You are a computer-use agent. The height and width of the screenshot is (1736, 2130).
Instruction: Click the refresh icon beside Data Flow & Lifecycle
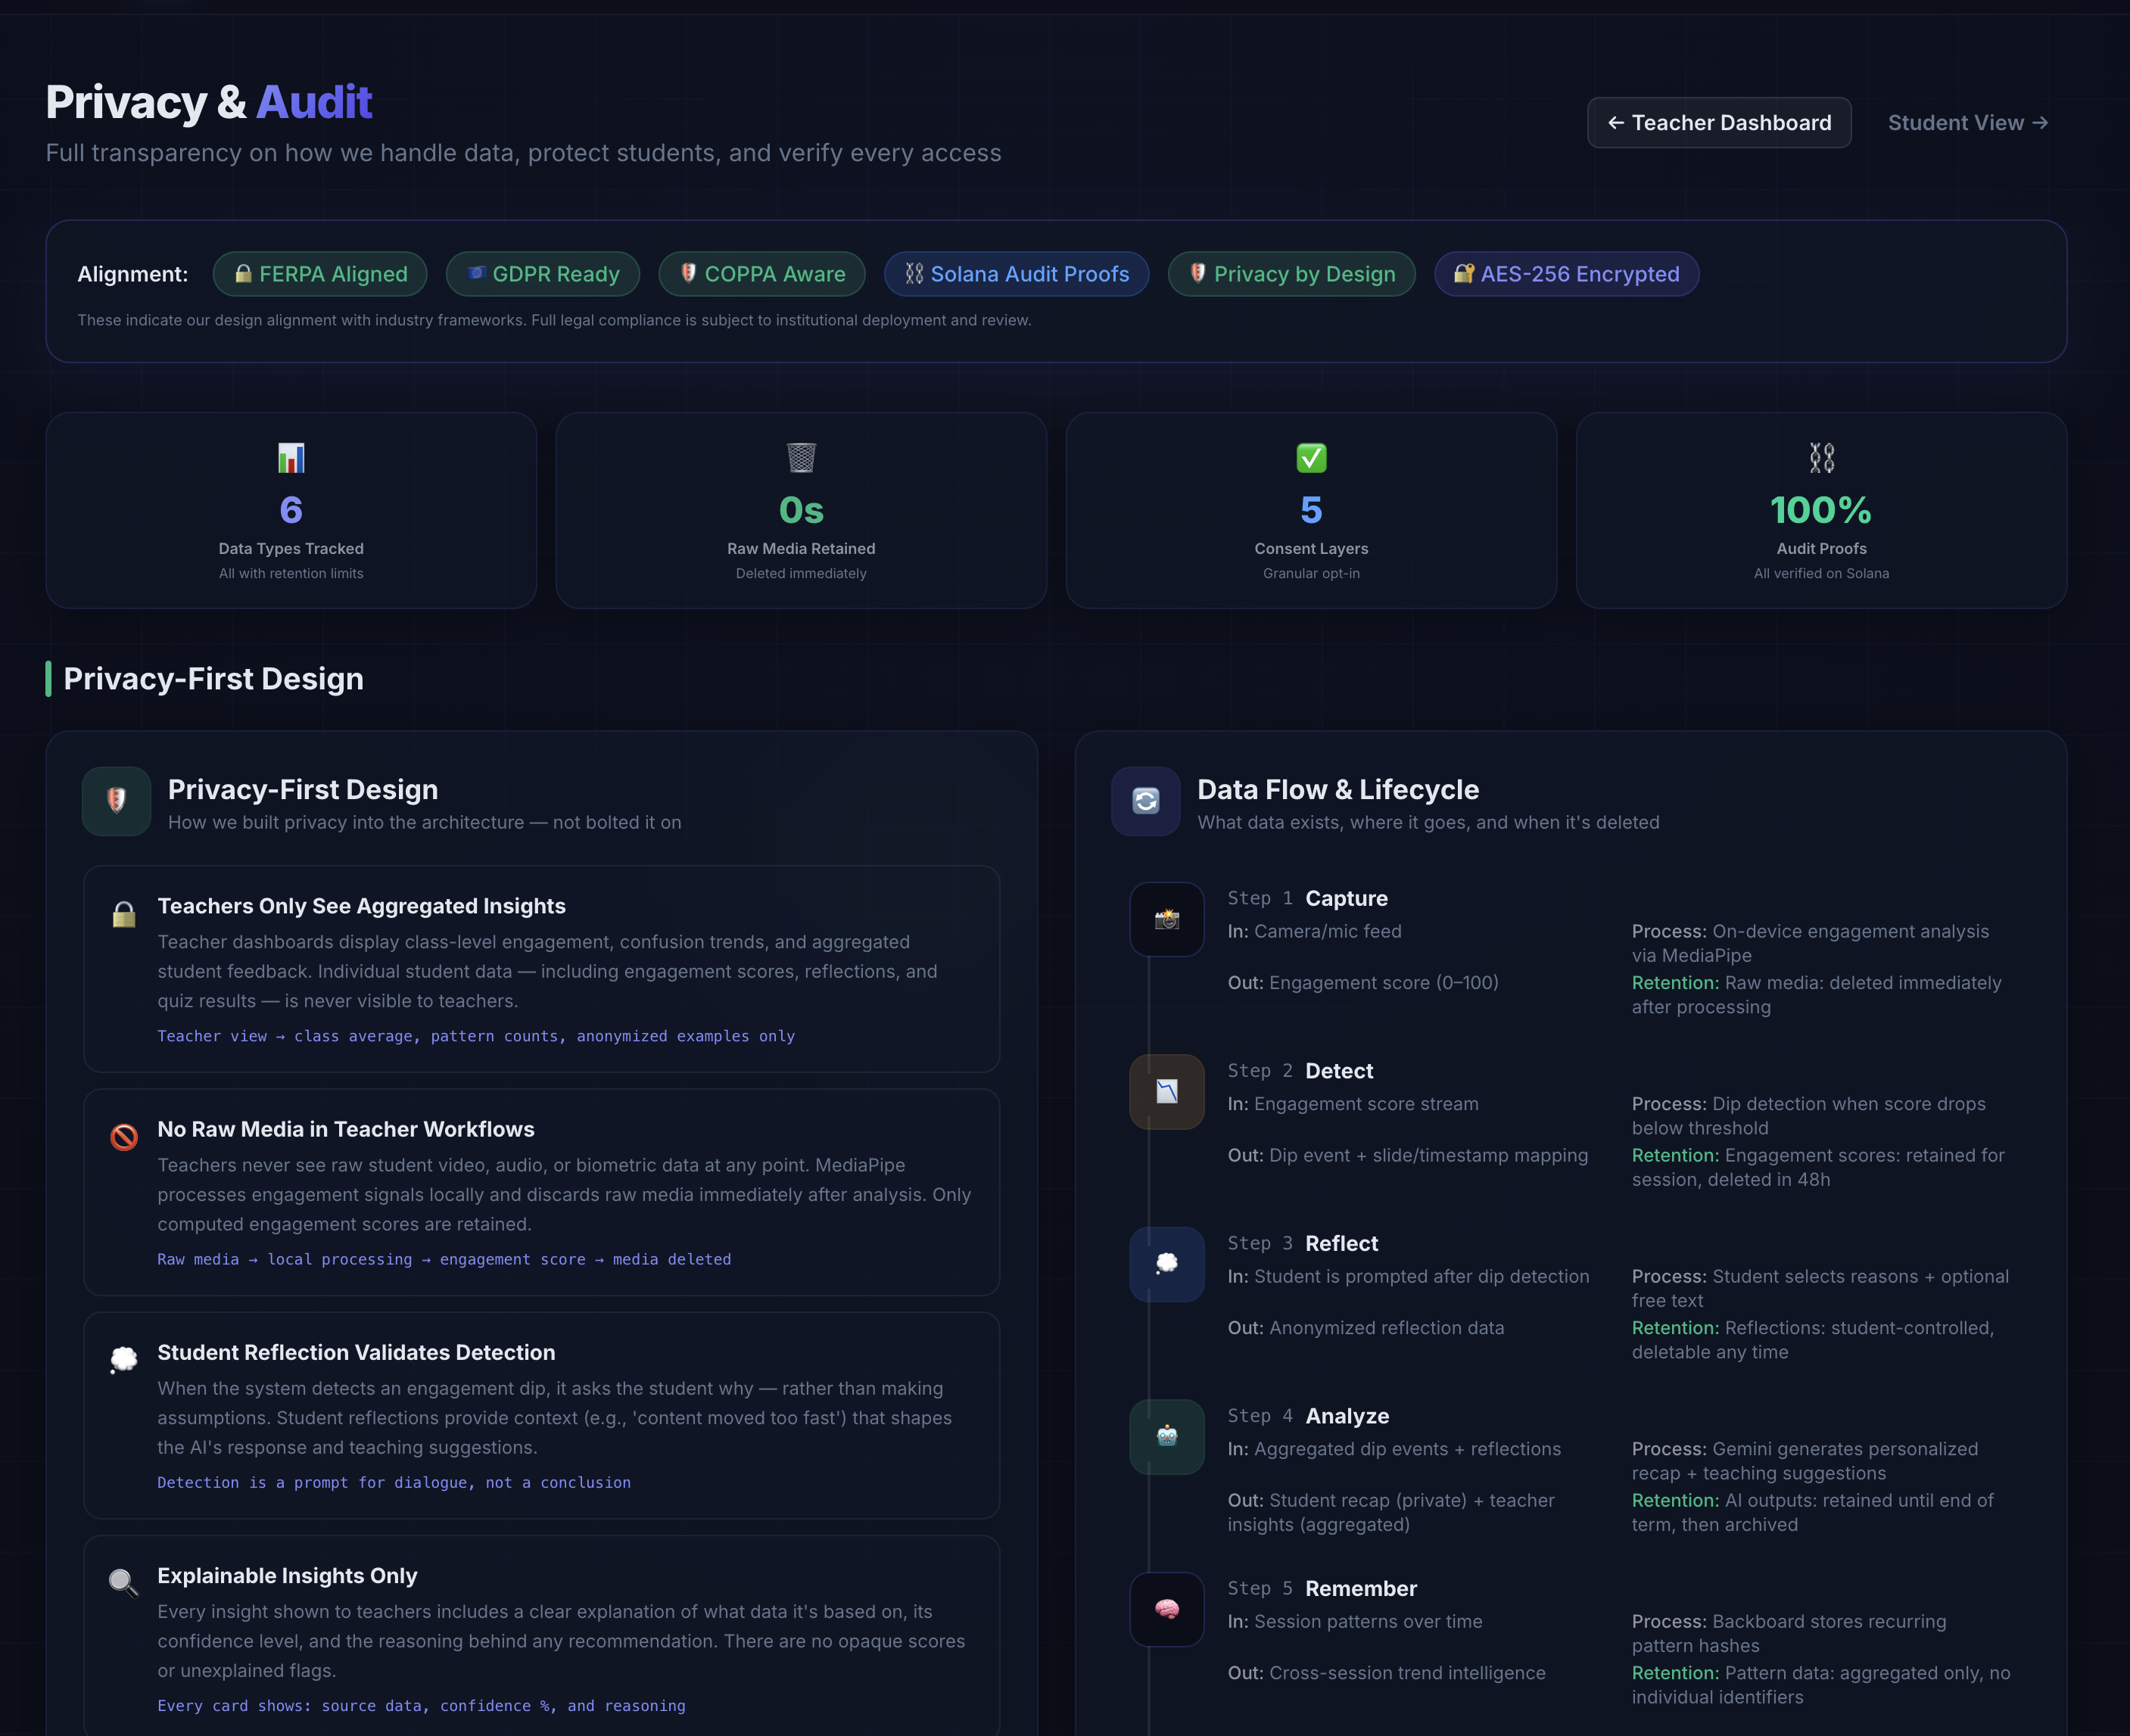[1146, 801]
